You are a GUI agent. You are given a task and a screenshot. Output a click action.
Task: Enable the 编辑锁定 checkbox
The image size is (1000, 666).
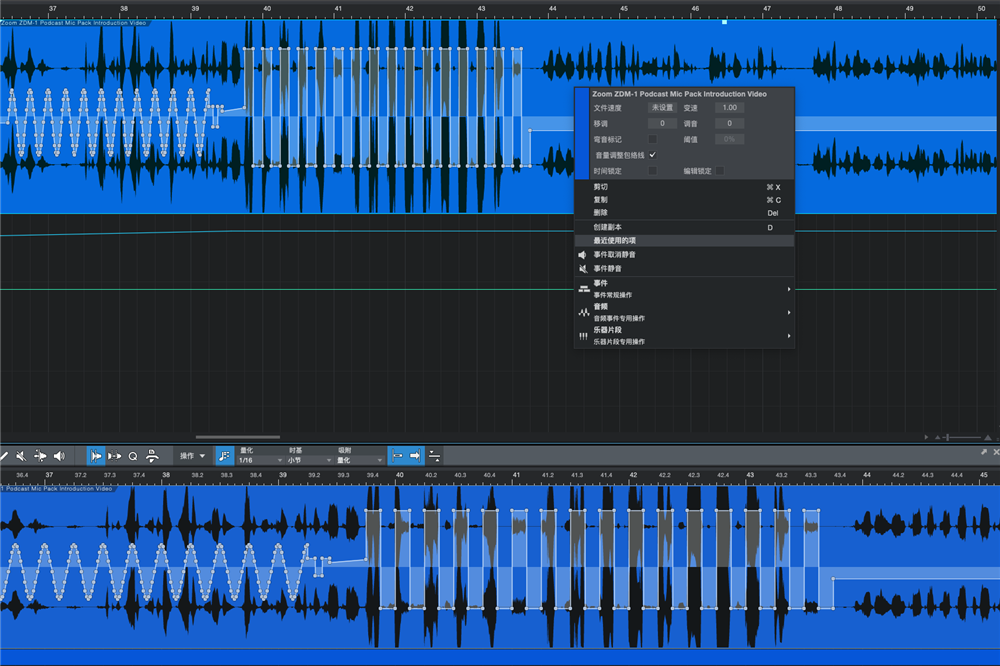coord(720,170)
